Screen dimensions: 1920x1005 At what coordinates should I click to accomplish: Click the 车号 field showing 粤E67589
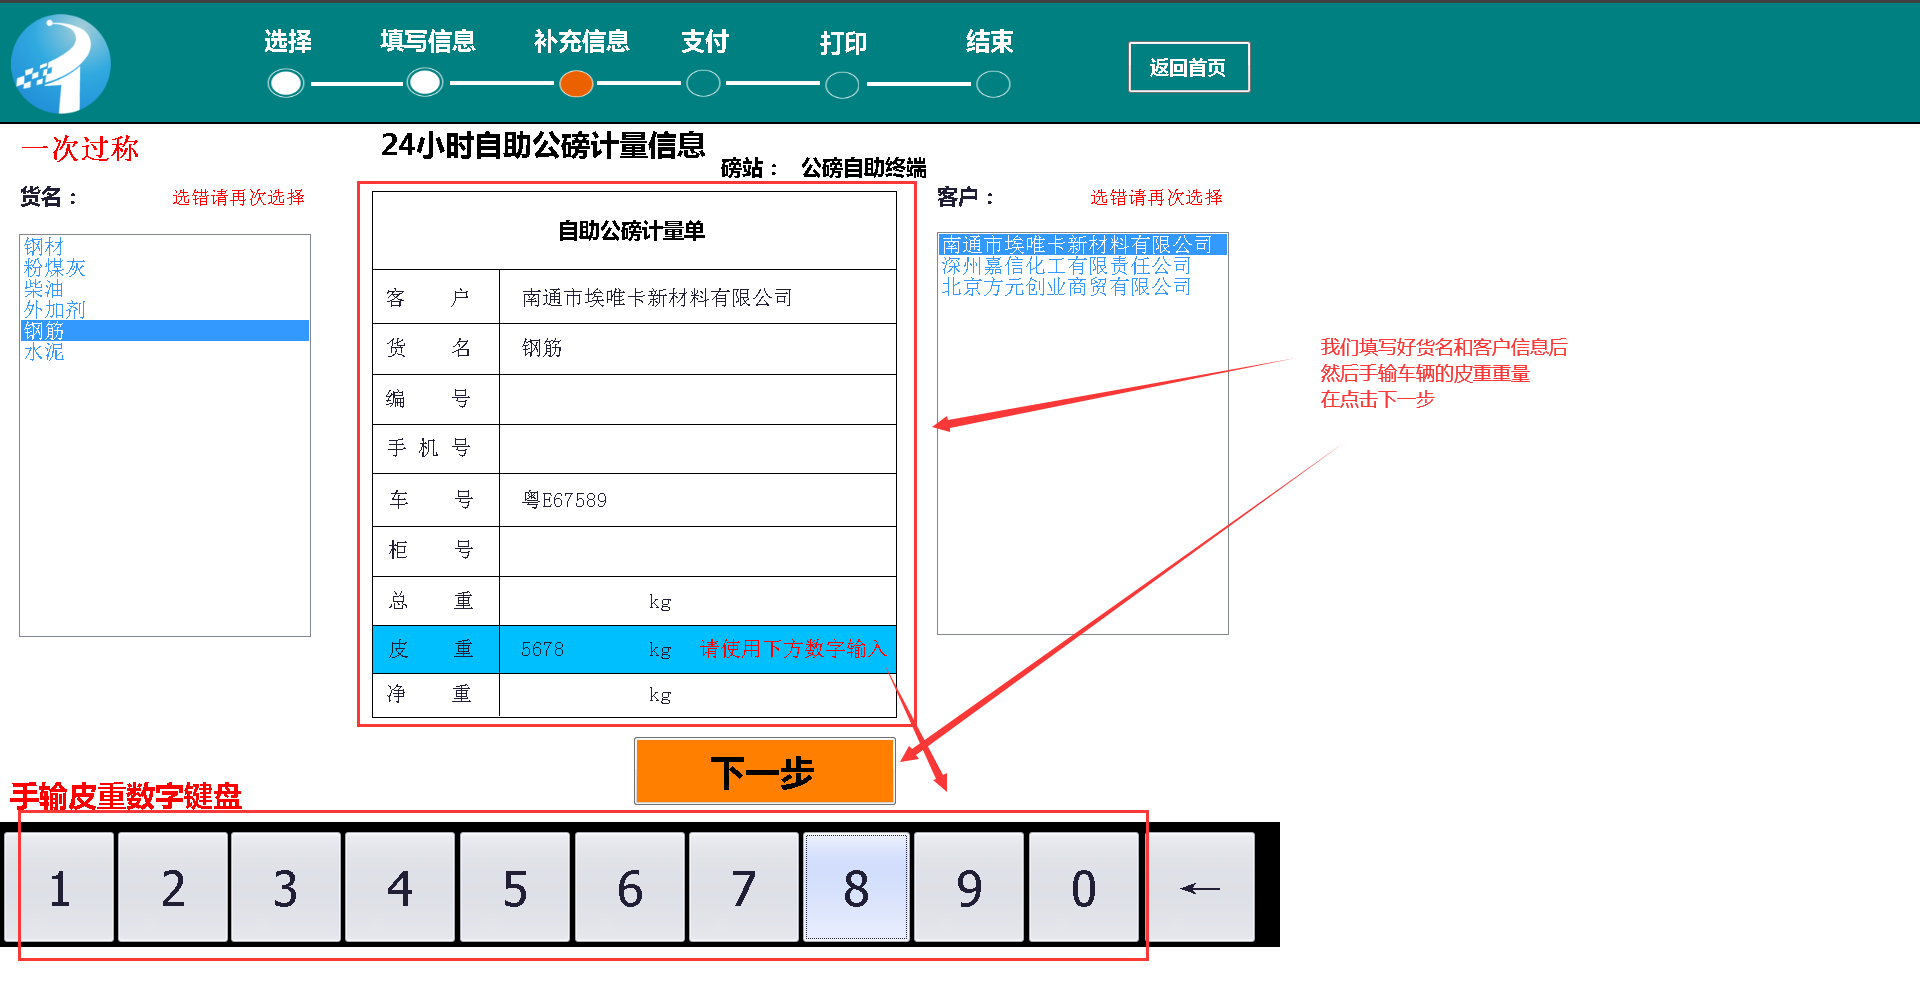[x=697, y=500]
